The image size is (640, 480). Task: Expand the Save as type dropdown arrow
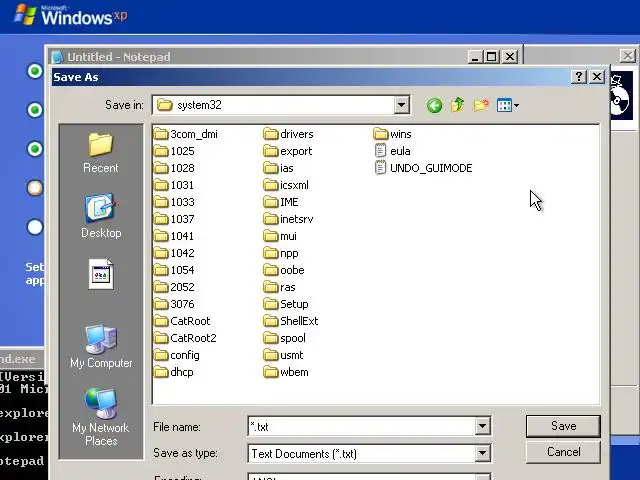482,453
